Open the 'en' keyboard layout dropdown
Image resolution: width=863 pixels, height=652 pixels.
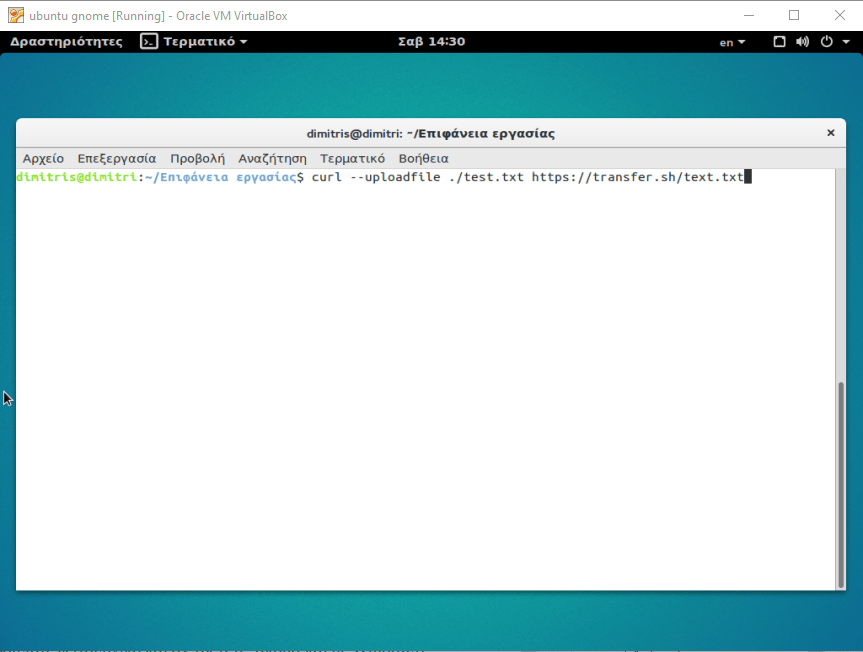(x=732, y=42)
